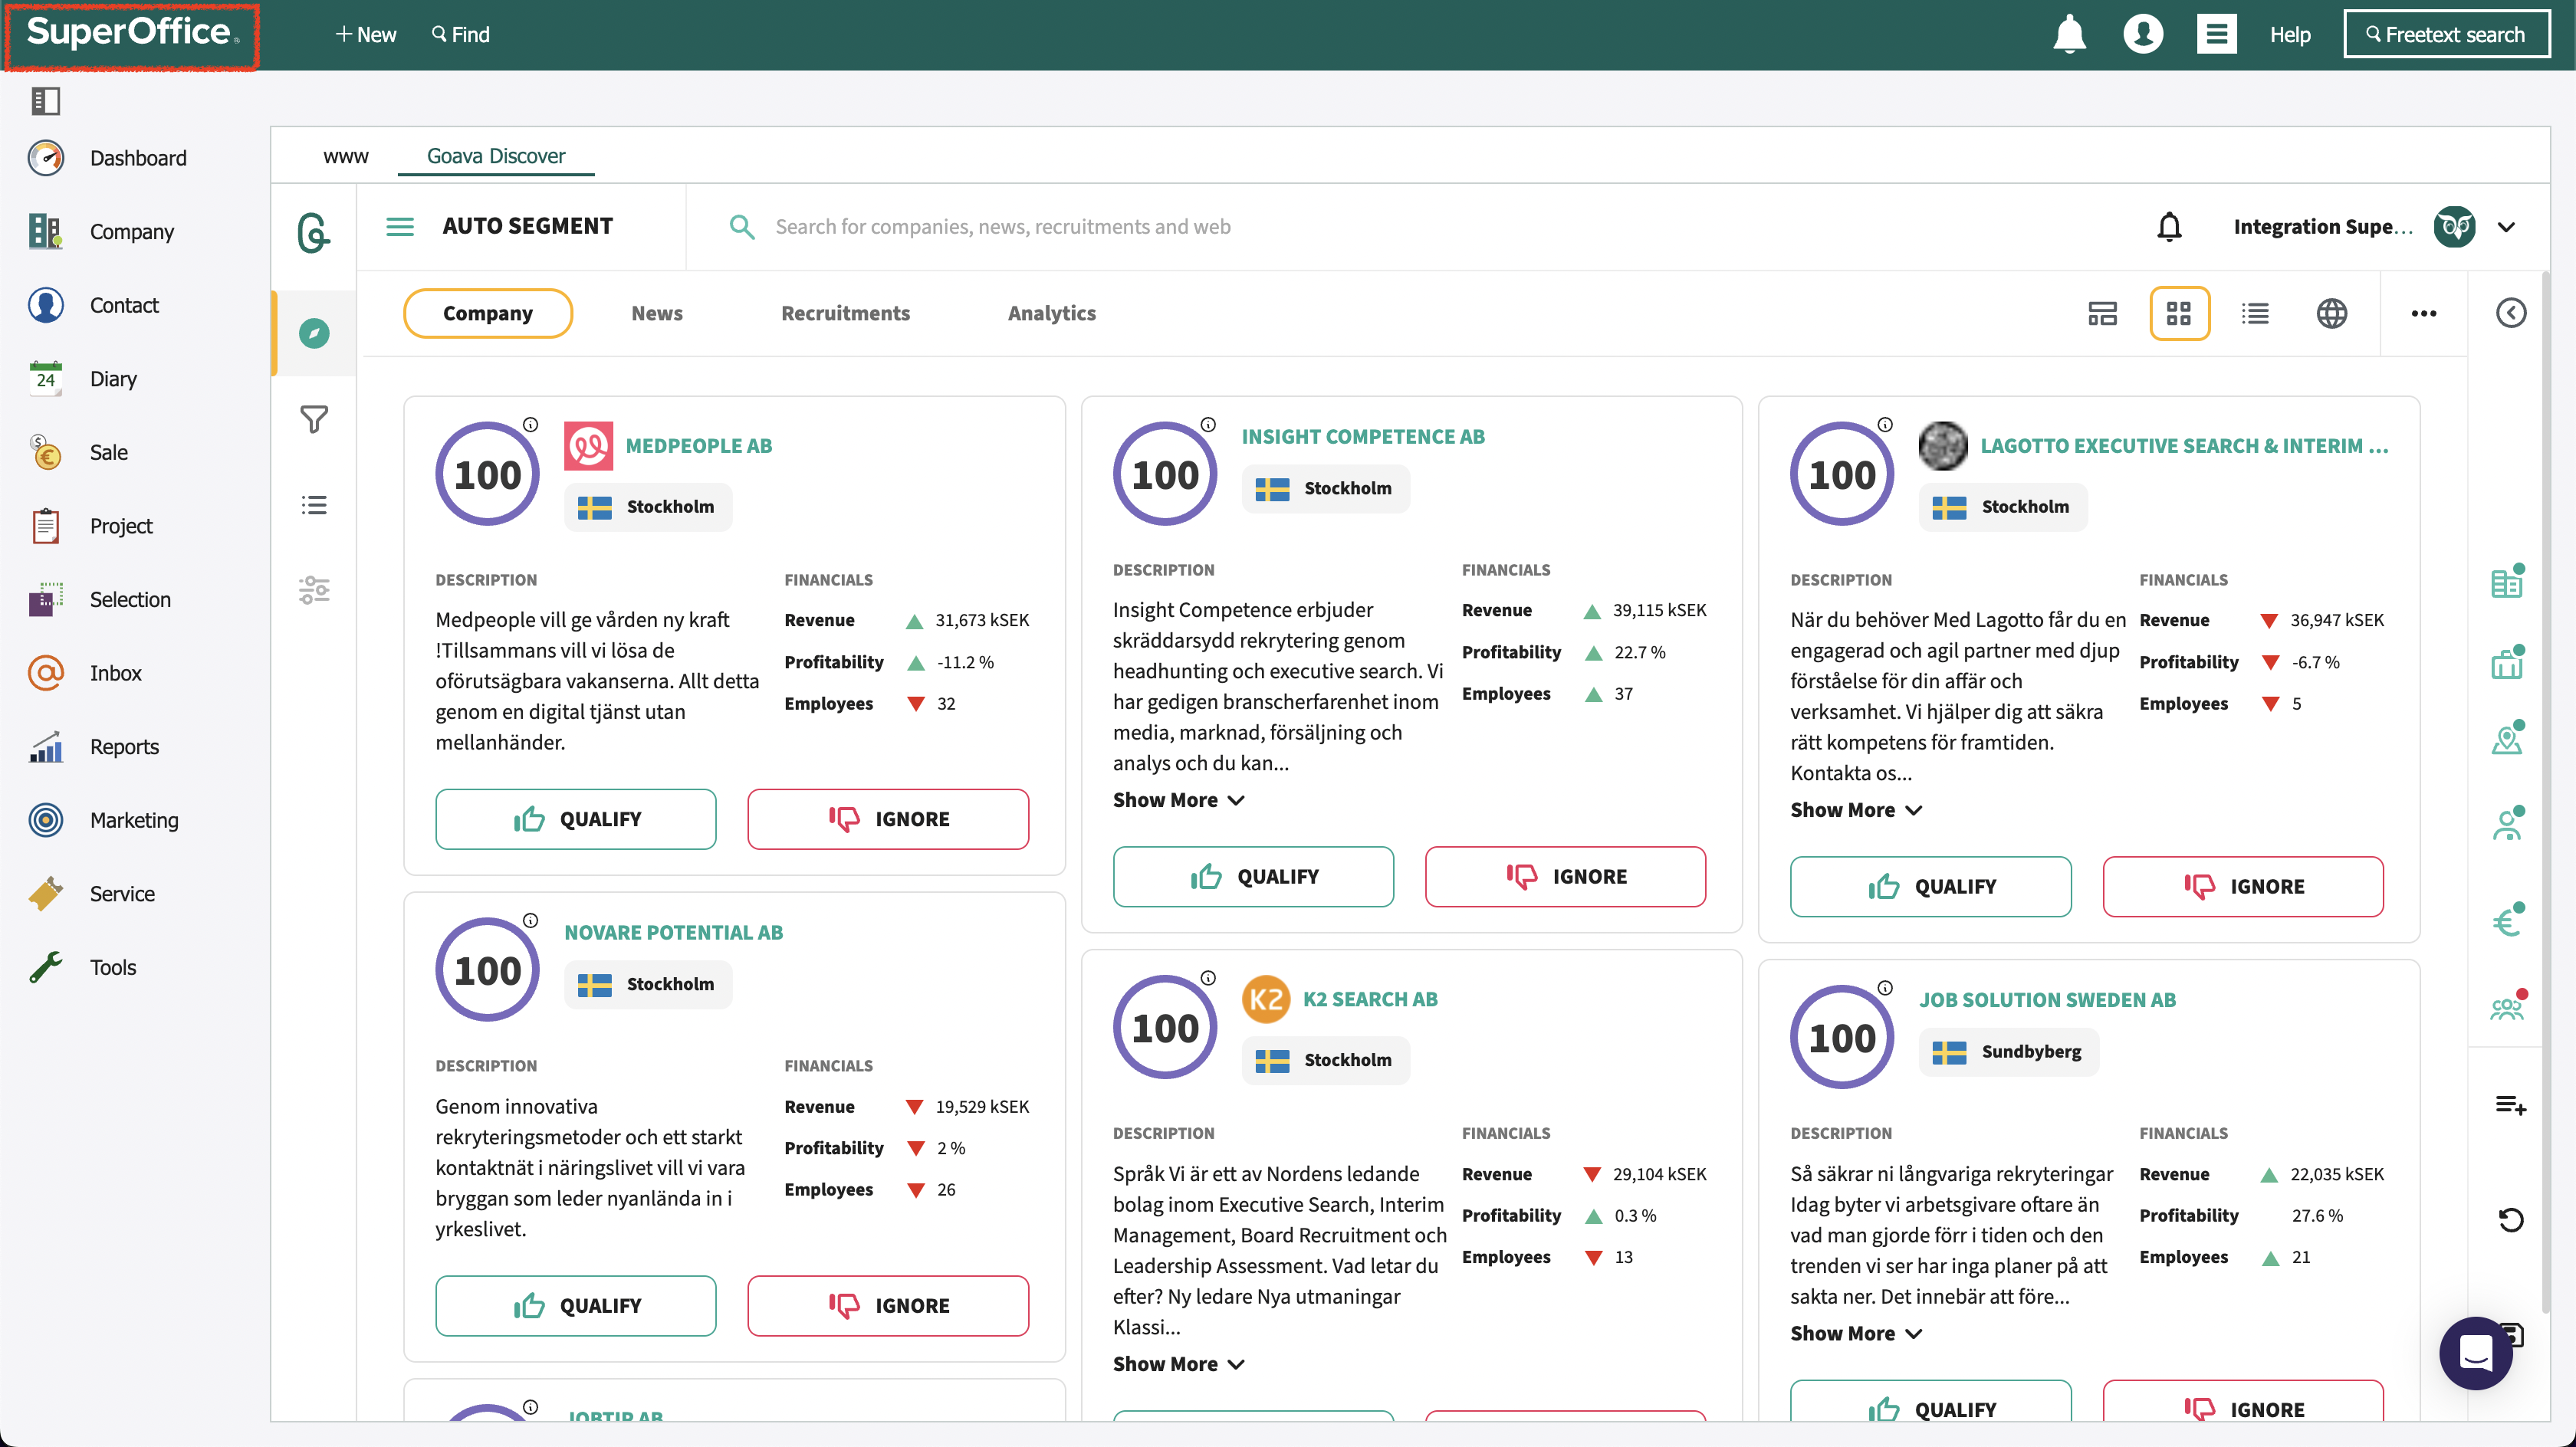Switch to the list view layout
The image size is (2576, 1447).
(2255, 313)
